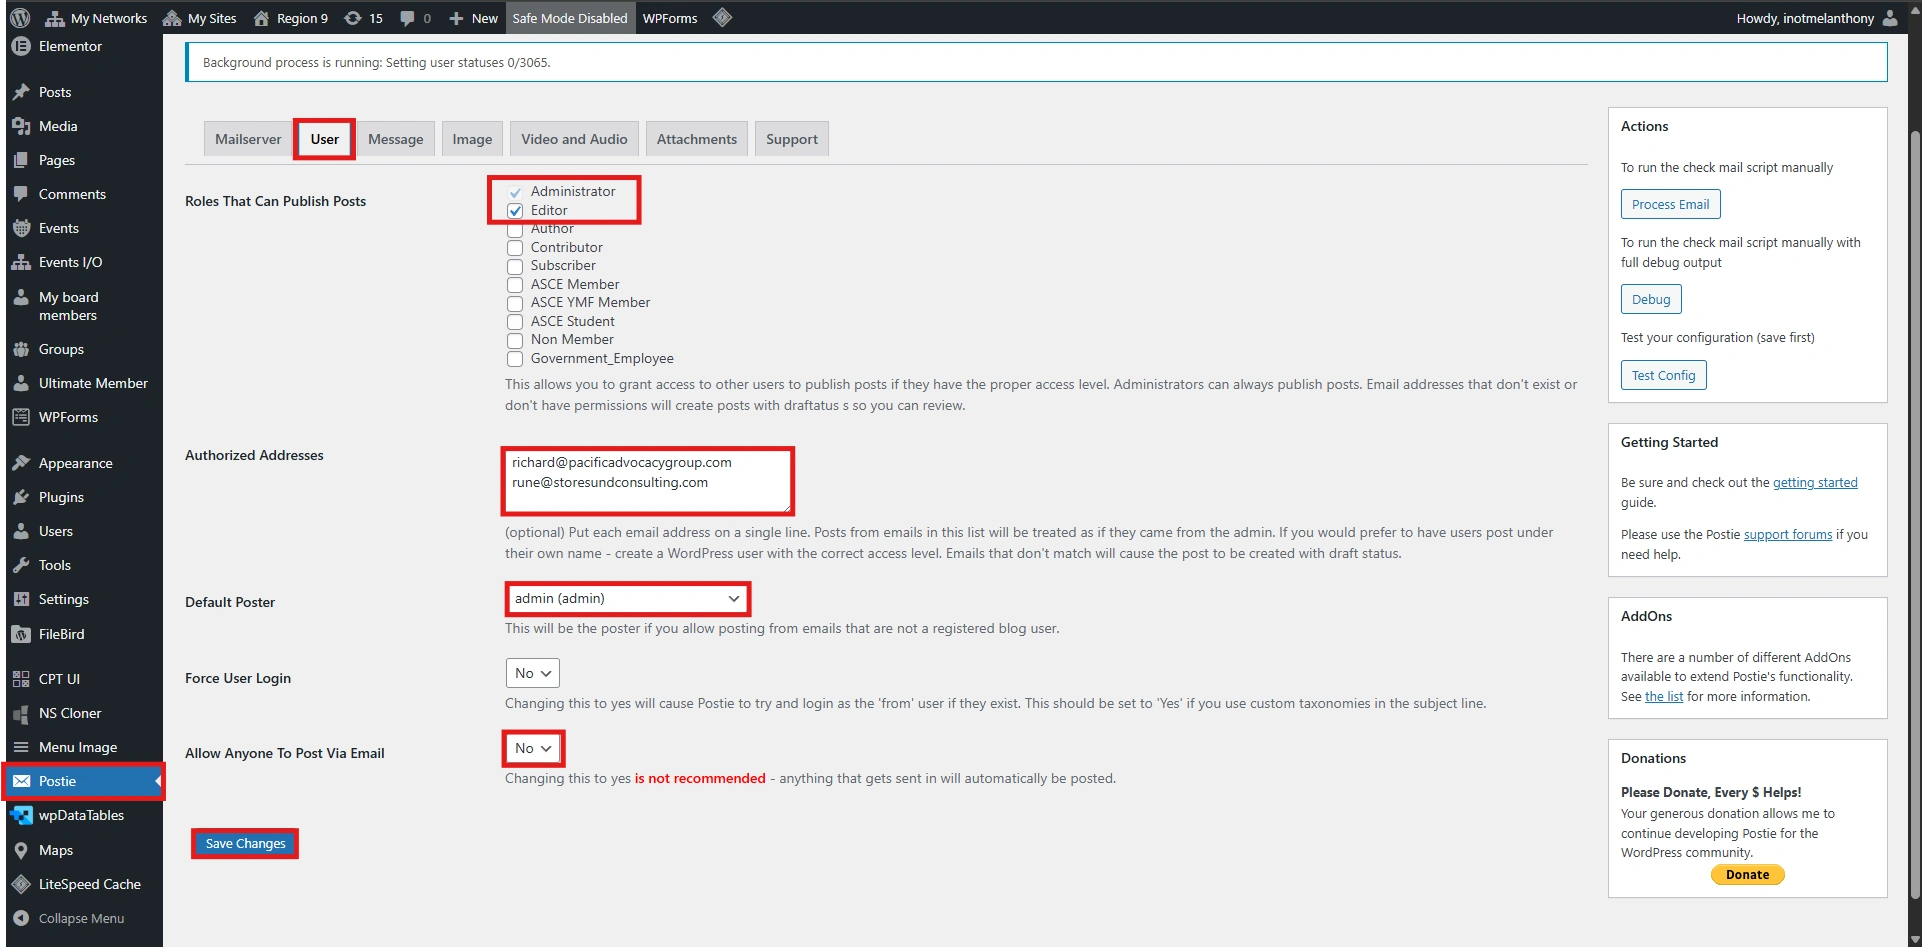This screenshot has width=1922, height=947.
Task: Click the Postie envelope icon in sidebar
Action: 21,781
